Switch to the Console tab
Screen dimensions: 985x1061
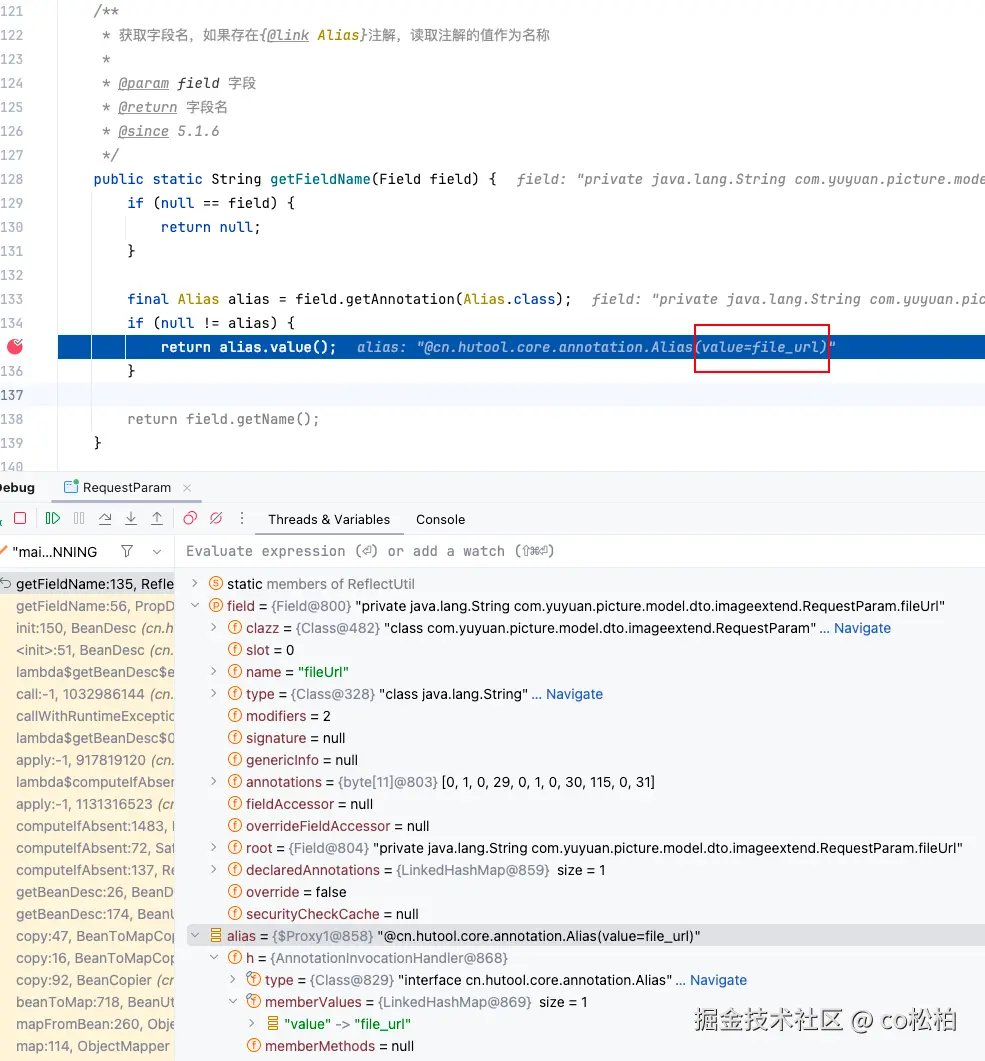(x=440, y=519)
